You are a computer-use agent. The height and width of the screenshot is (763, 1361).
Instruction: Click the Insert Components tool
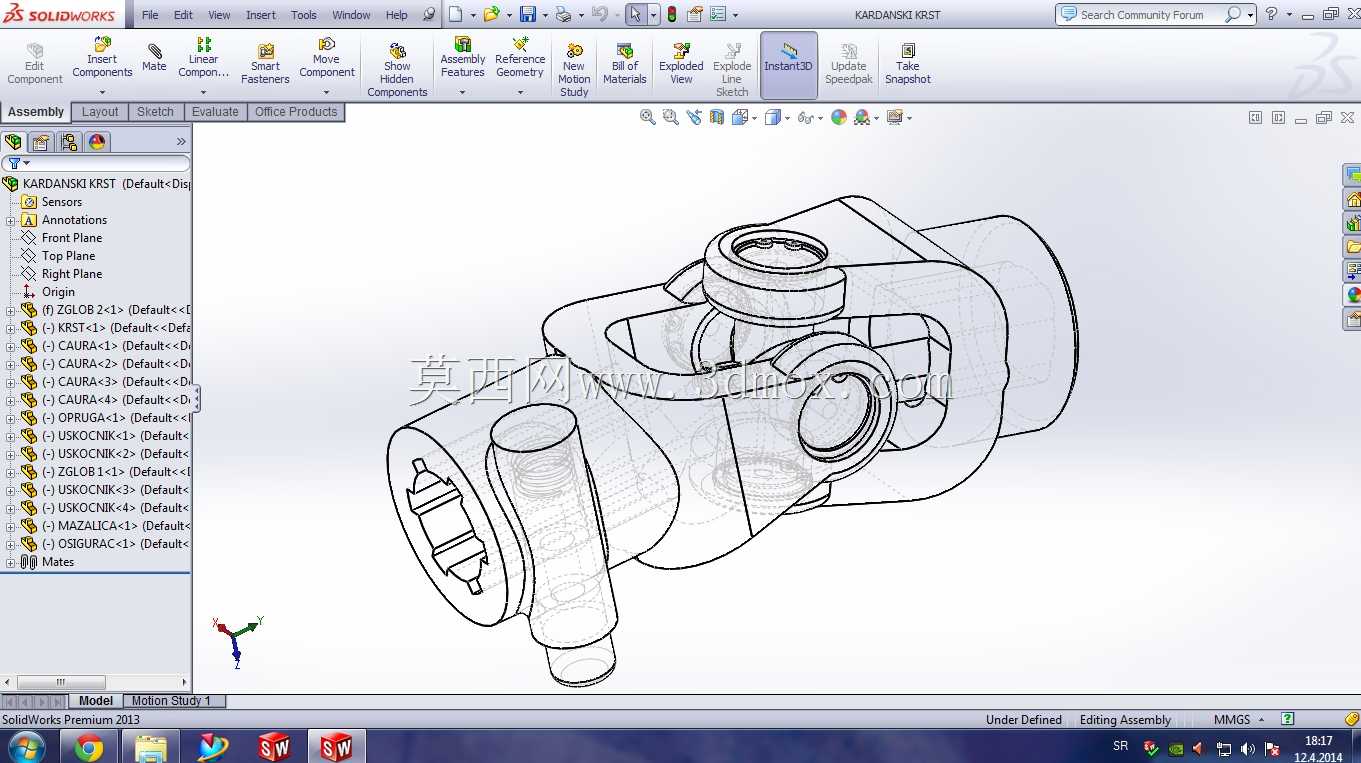tap(102, 58)
